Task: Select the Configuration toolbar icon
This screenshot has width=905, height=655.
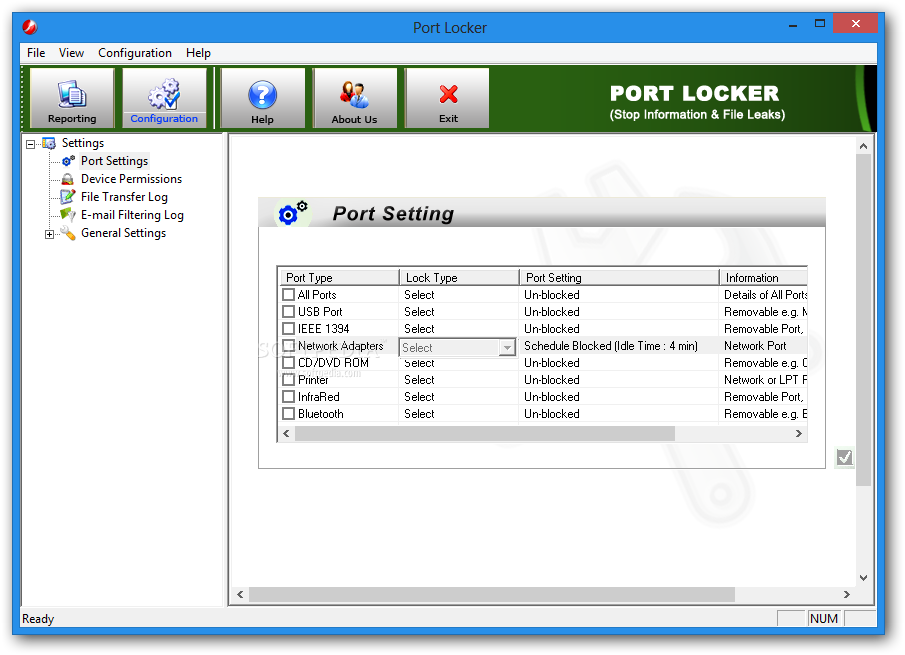Action: click(164, 97)
